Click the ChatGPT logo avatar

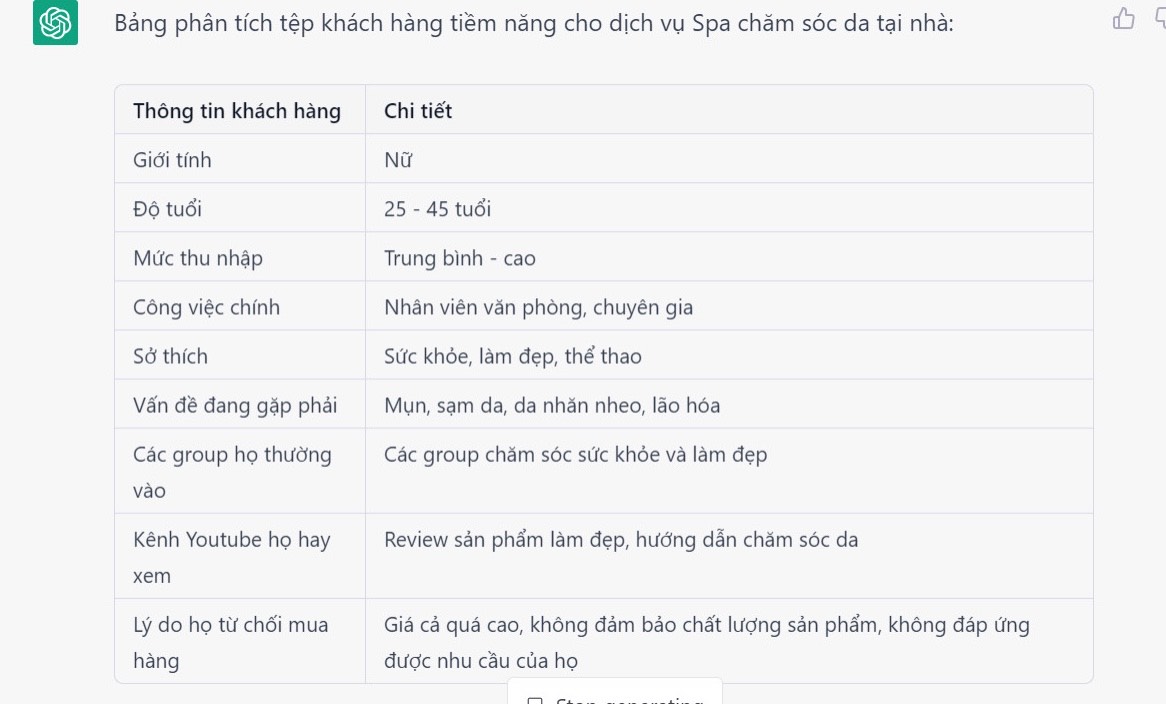(55, 23)
